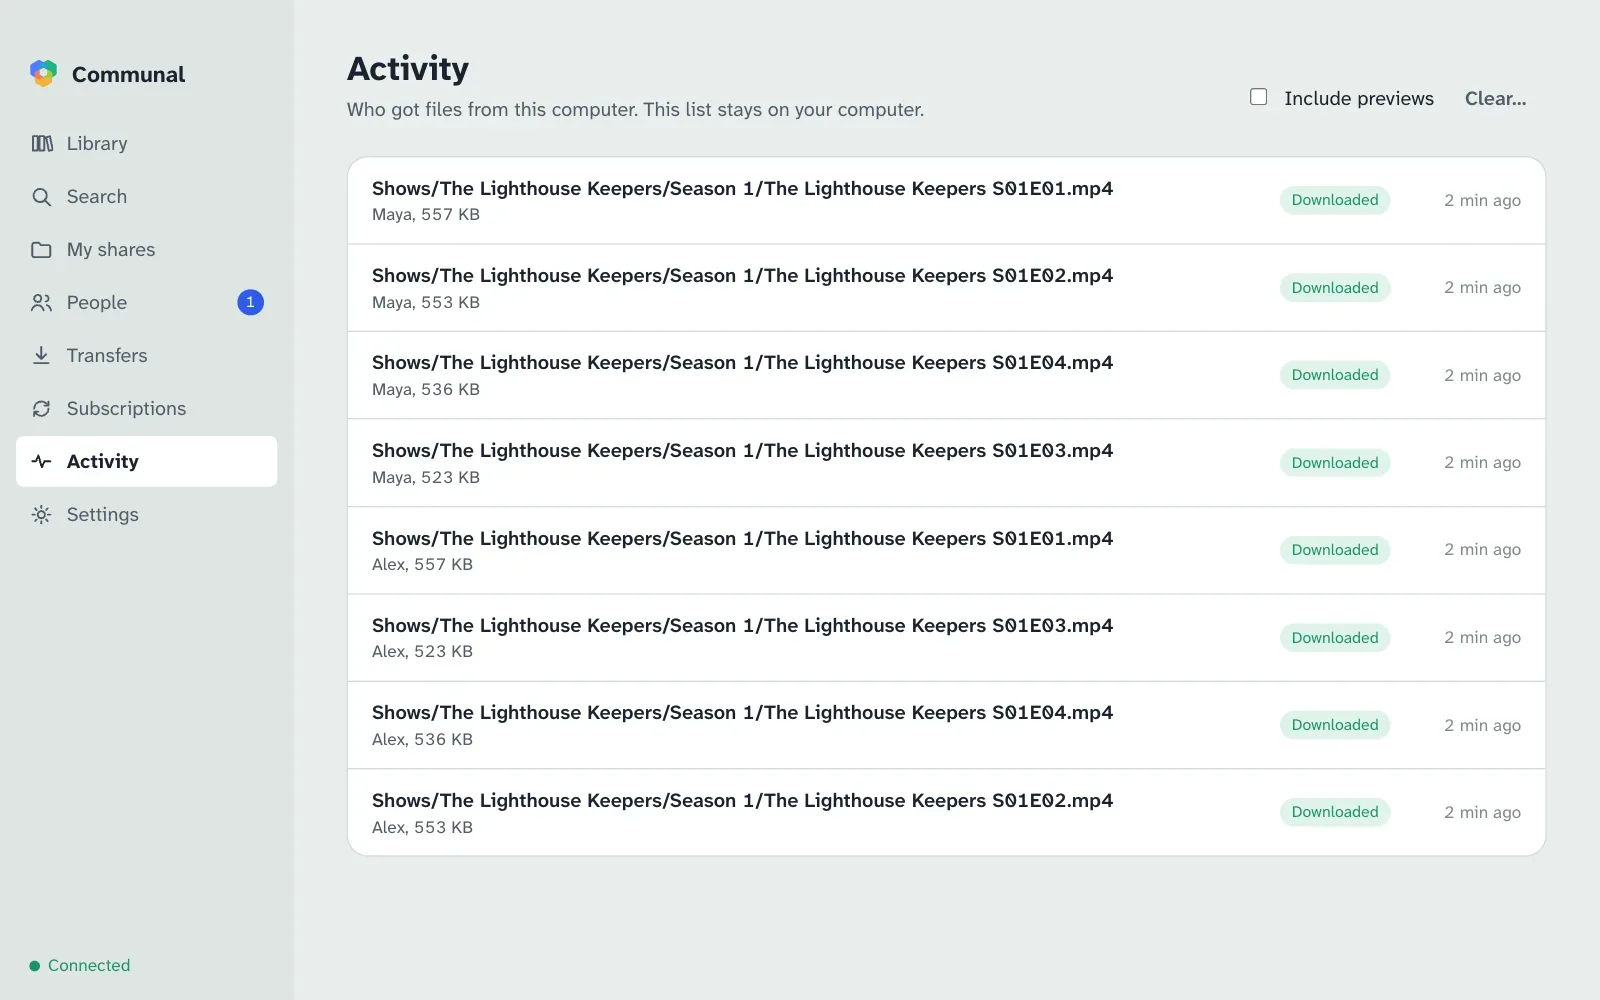Select Maya's S01E01.mp4 file name
Viewport: 1600px width, 1000px height.
click(x=742, y=188)
